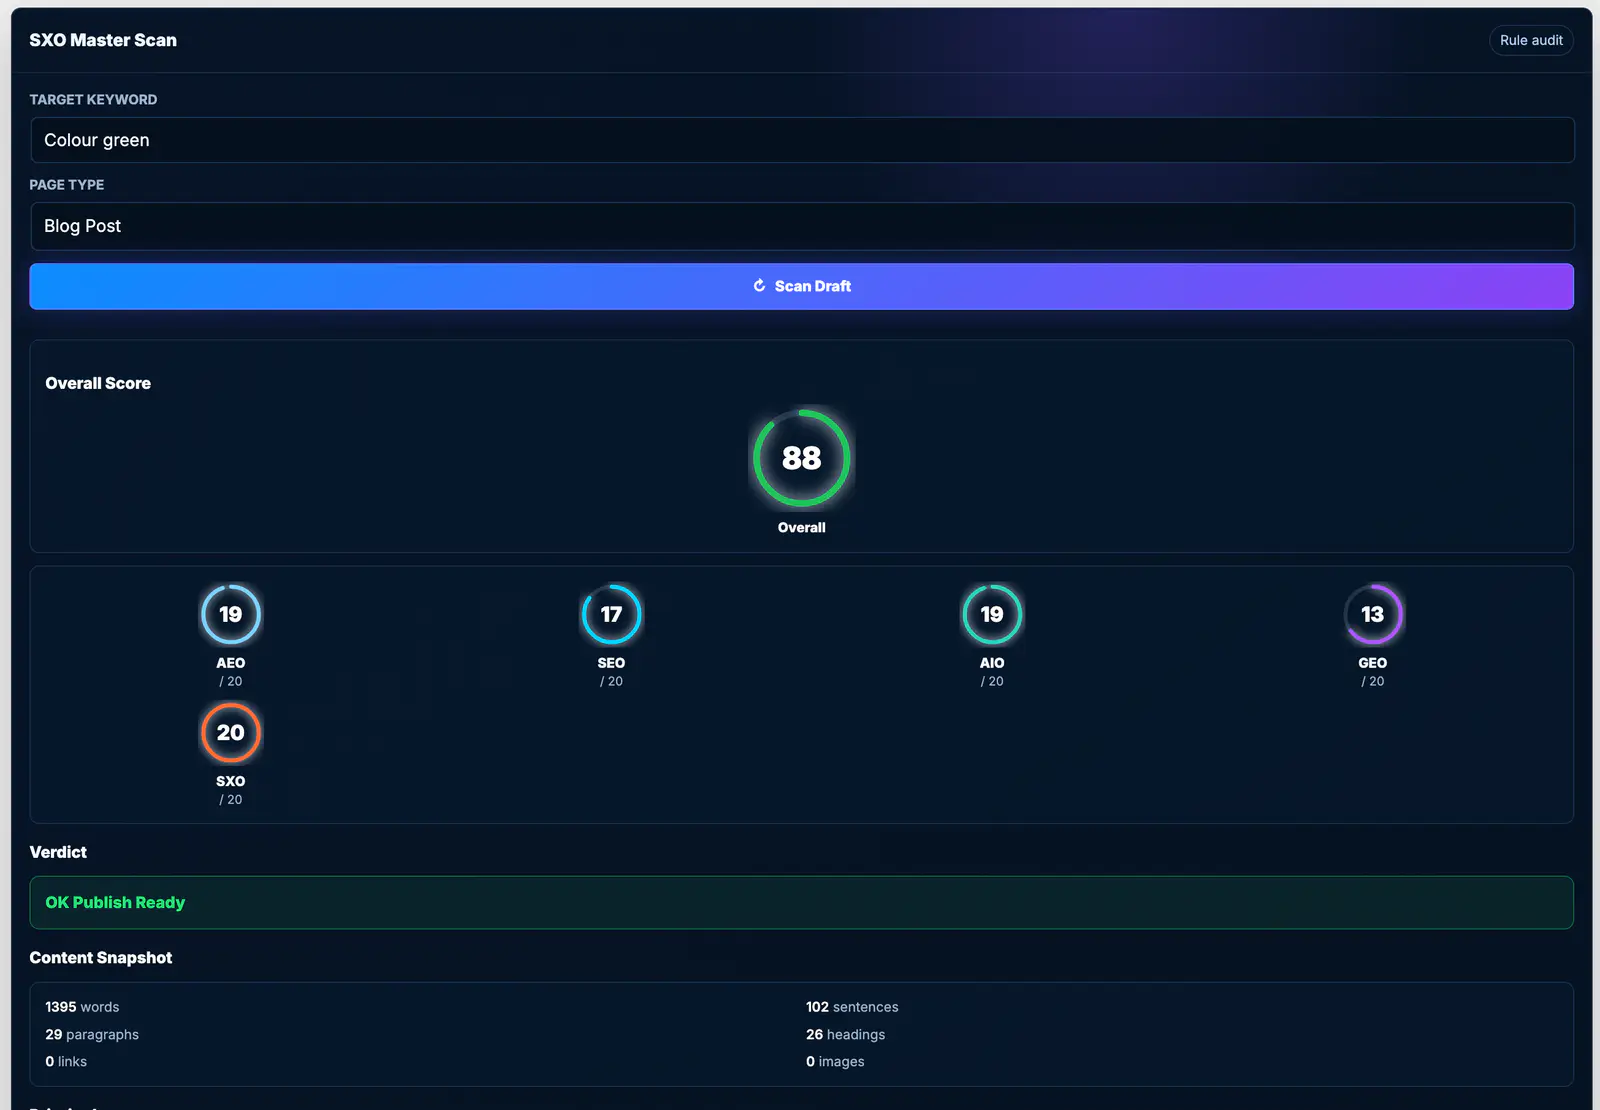1600x1110 pixels.
Task: Click the GEO score 13 ring
Action: point(1373,614)
